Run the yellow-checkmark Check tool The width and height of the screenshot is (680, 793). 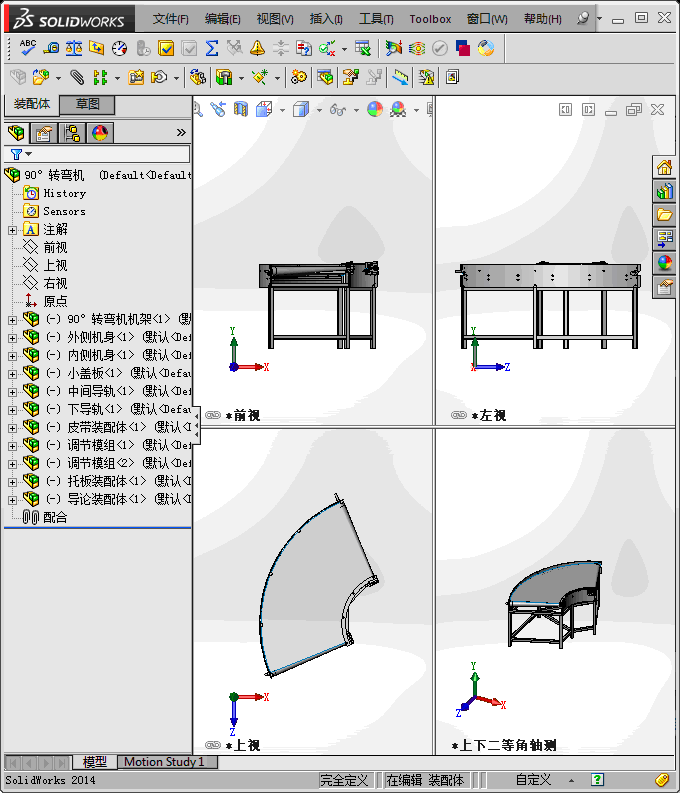(x=166, y=48)
